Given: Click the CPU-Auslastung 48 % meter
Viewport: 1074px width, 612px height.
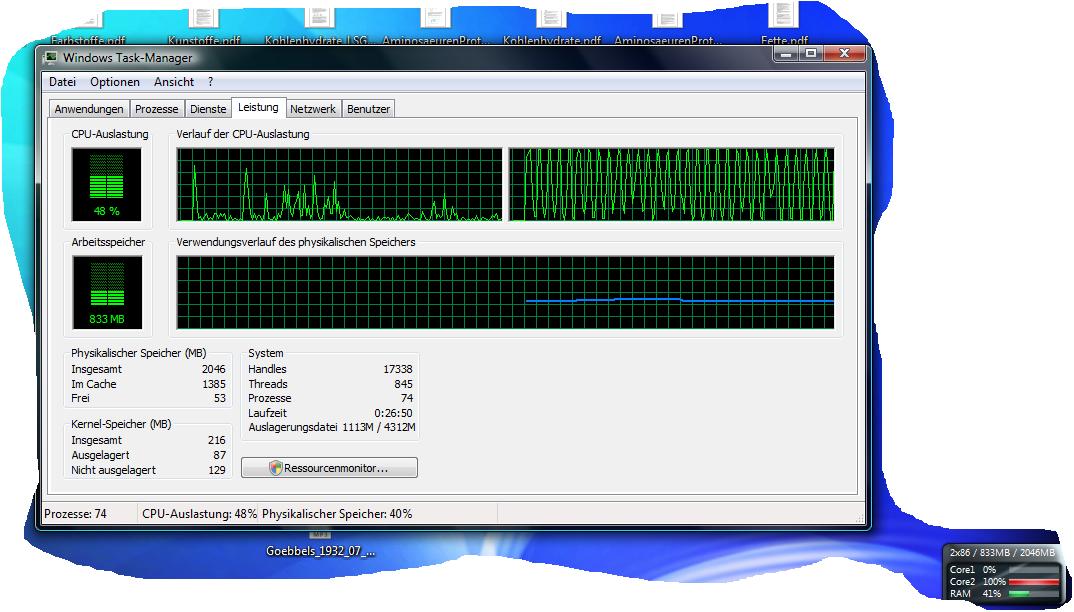Looking at the screenshot, I should point(107,184).
